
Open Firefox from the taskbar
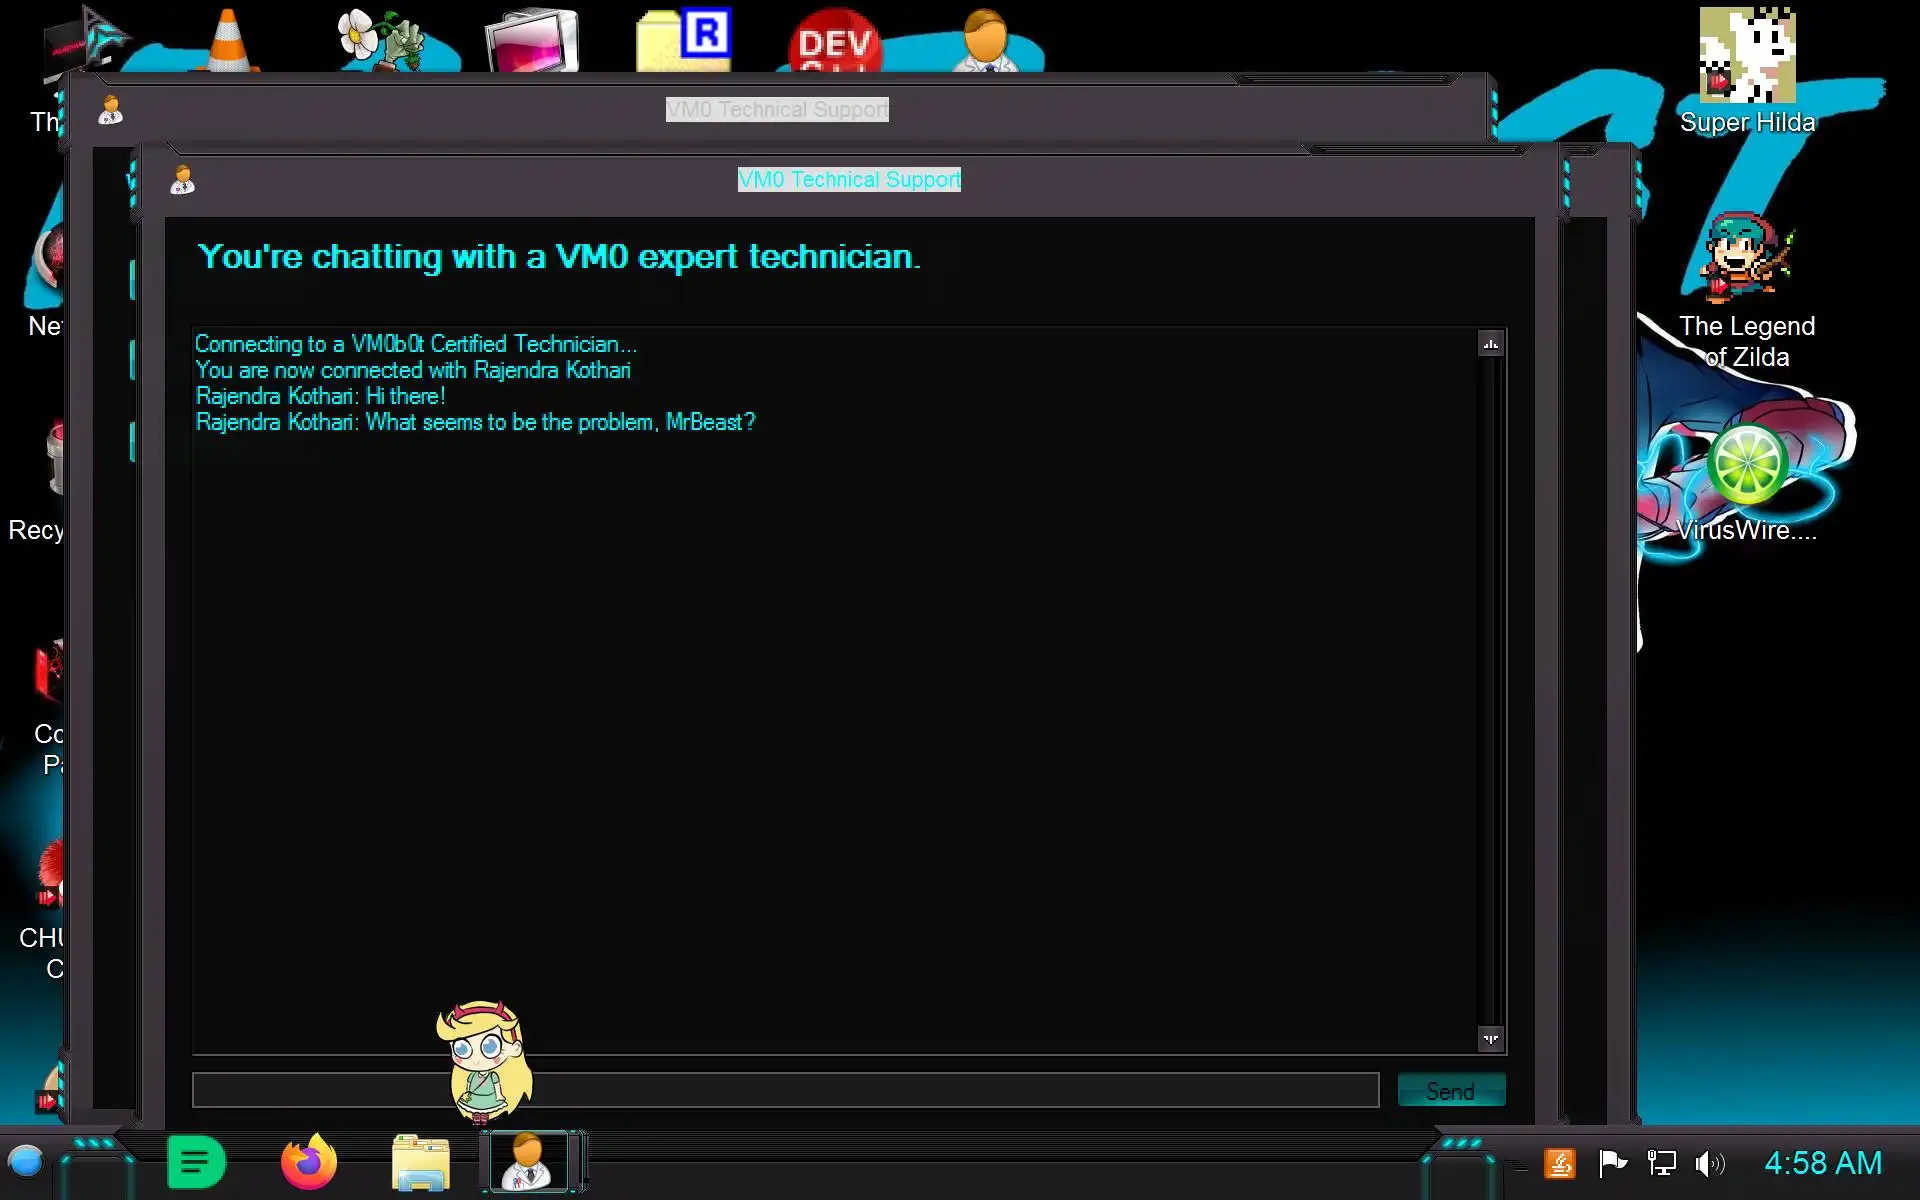click(x=308, y=1162)
